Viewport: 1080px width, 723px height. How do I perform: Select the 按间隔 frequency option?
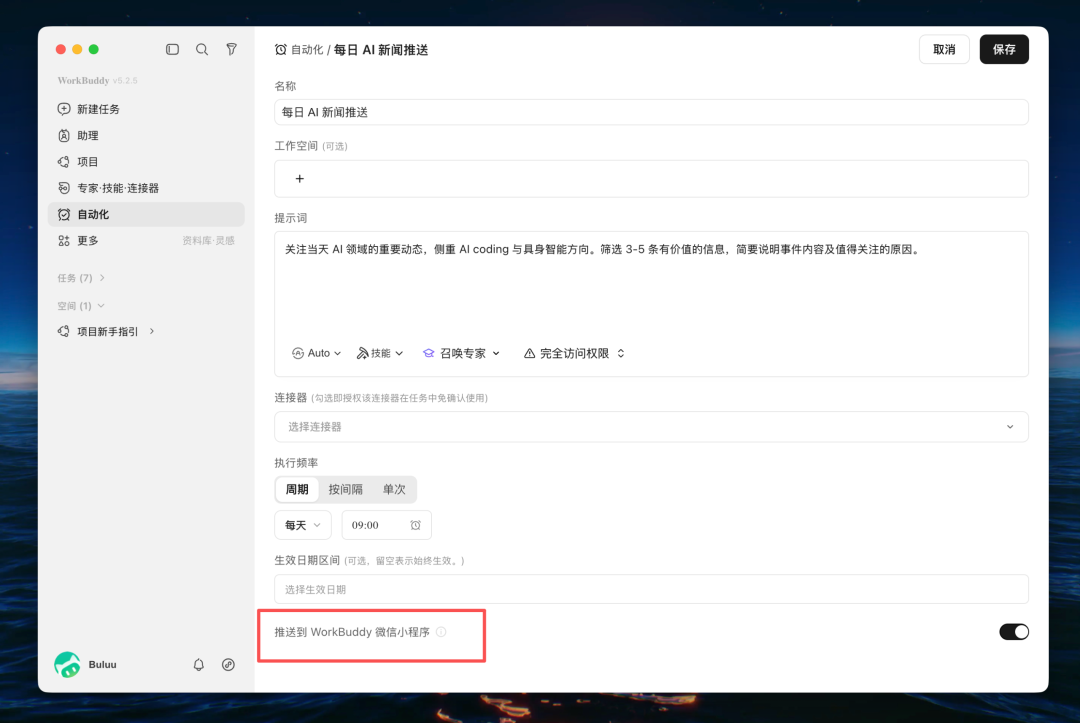click(345, 489)
